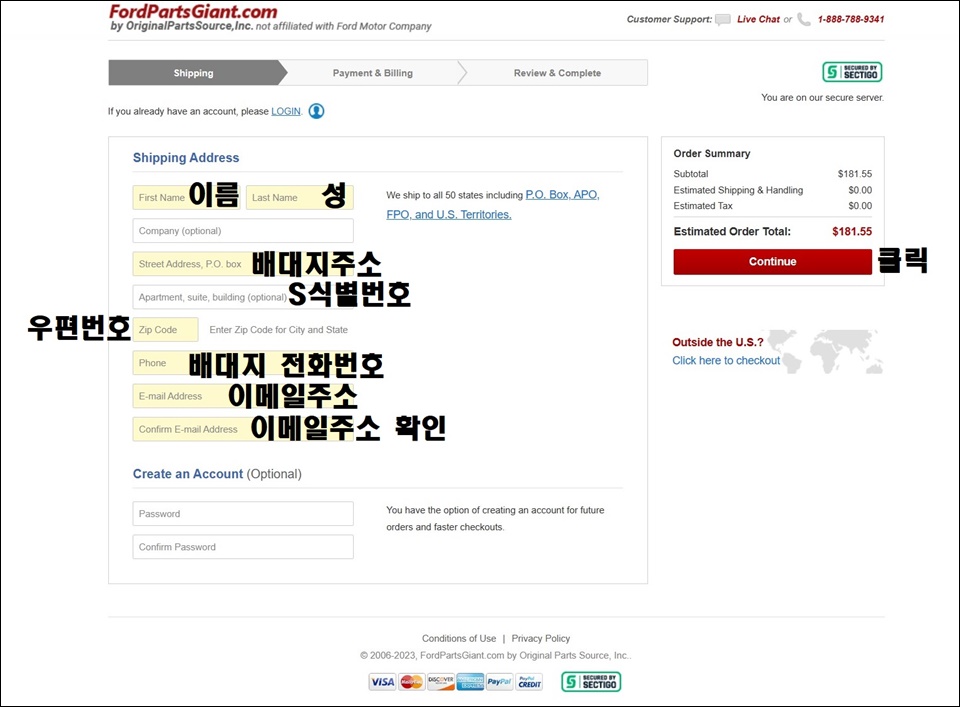The width and height of the screenshot is (960, 707).
Task: Click the red Continue button
Action: [773, 261]
